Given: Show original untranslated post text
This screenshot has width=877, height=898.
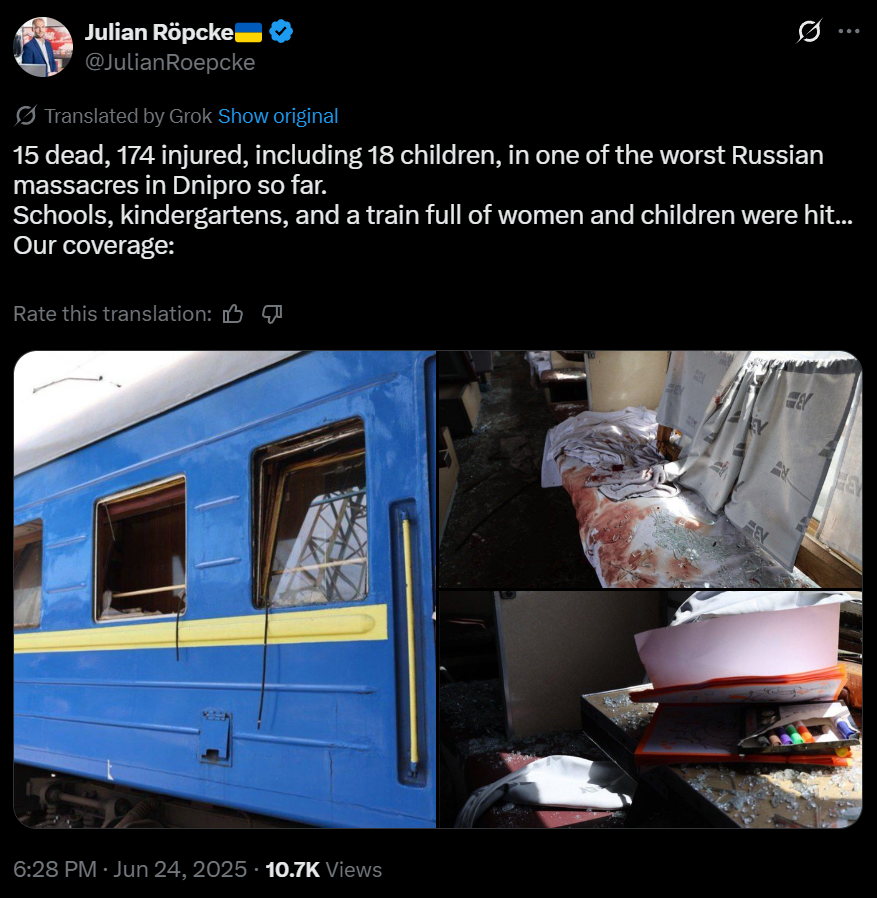Looking at the screenshot, I should click(278, 116).
